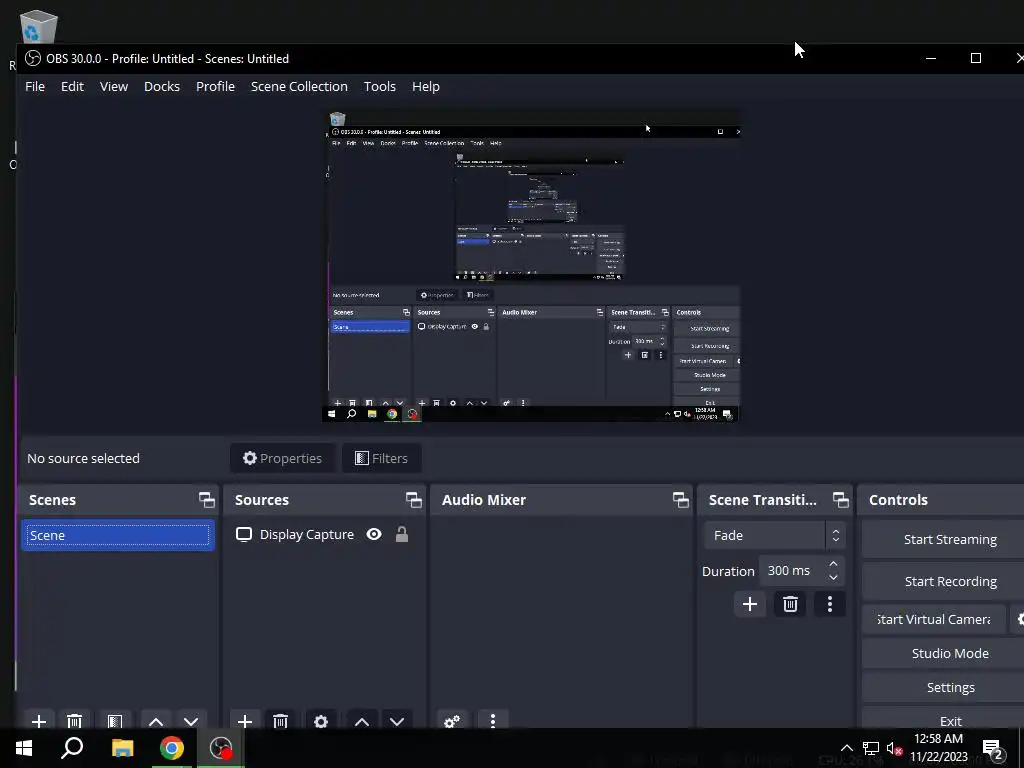1024x768 pixels.
Task: Click the Properties button
Action: (x=282, y=458)
